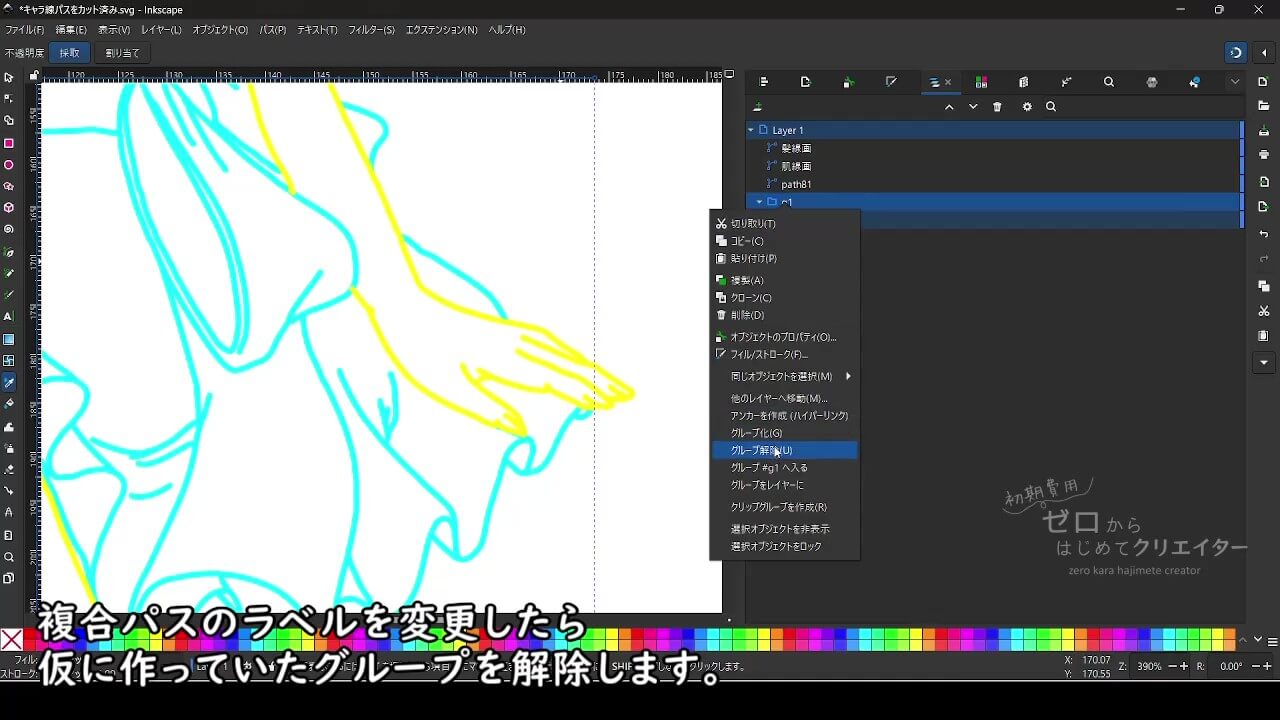Click the add new layer icon

pos(758,107)
